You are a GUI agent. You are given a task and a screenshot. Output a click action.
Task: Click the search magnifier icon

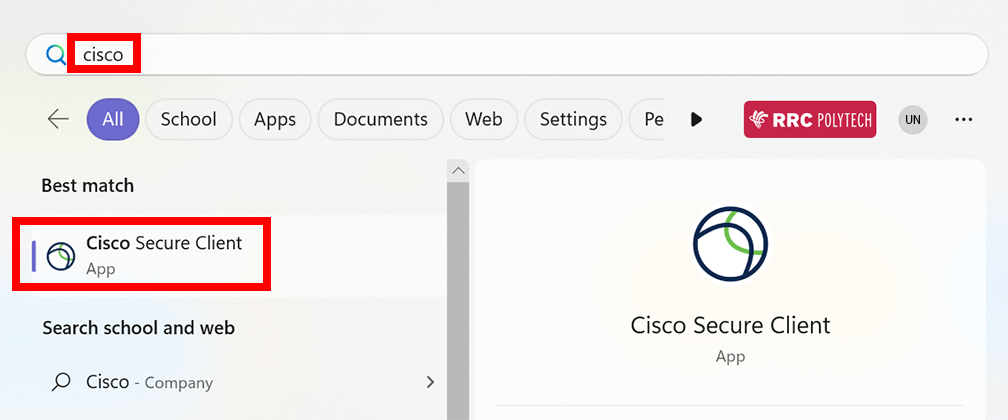[x=57, y=55]
